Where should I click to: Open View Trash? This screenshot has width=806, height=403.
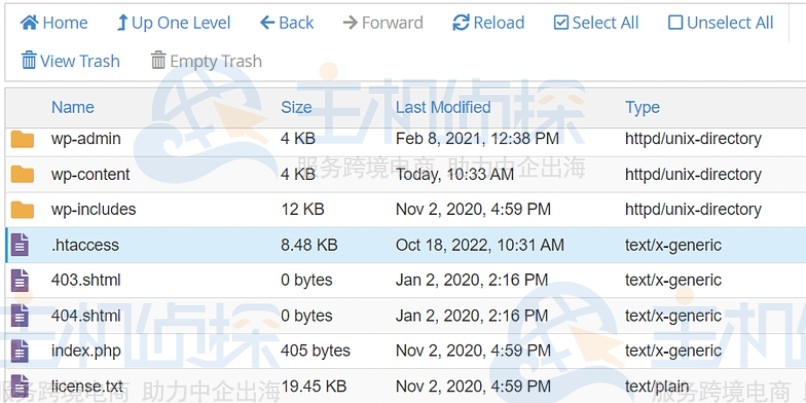point(70,61)
